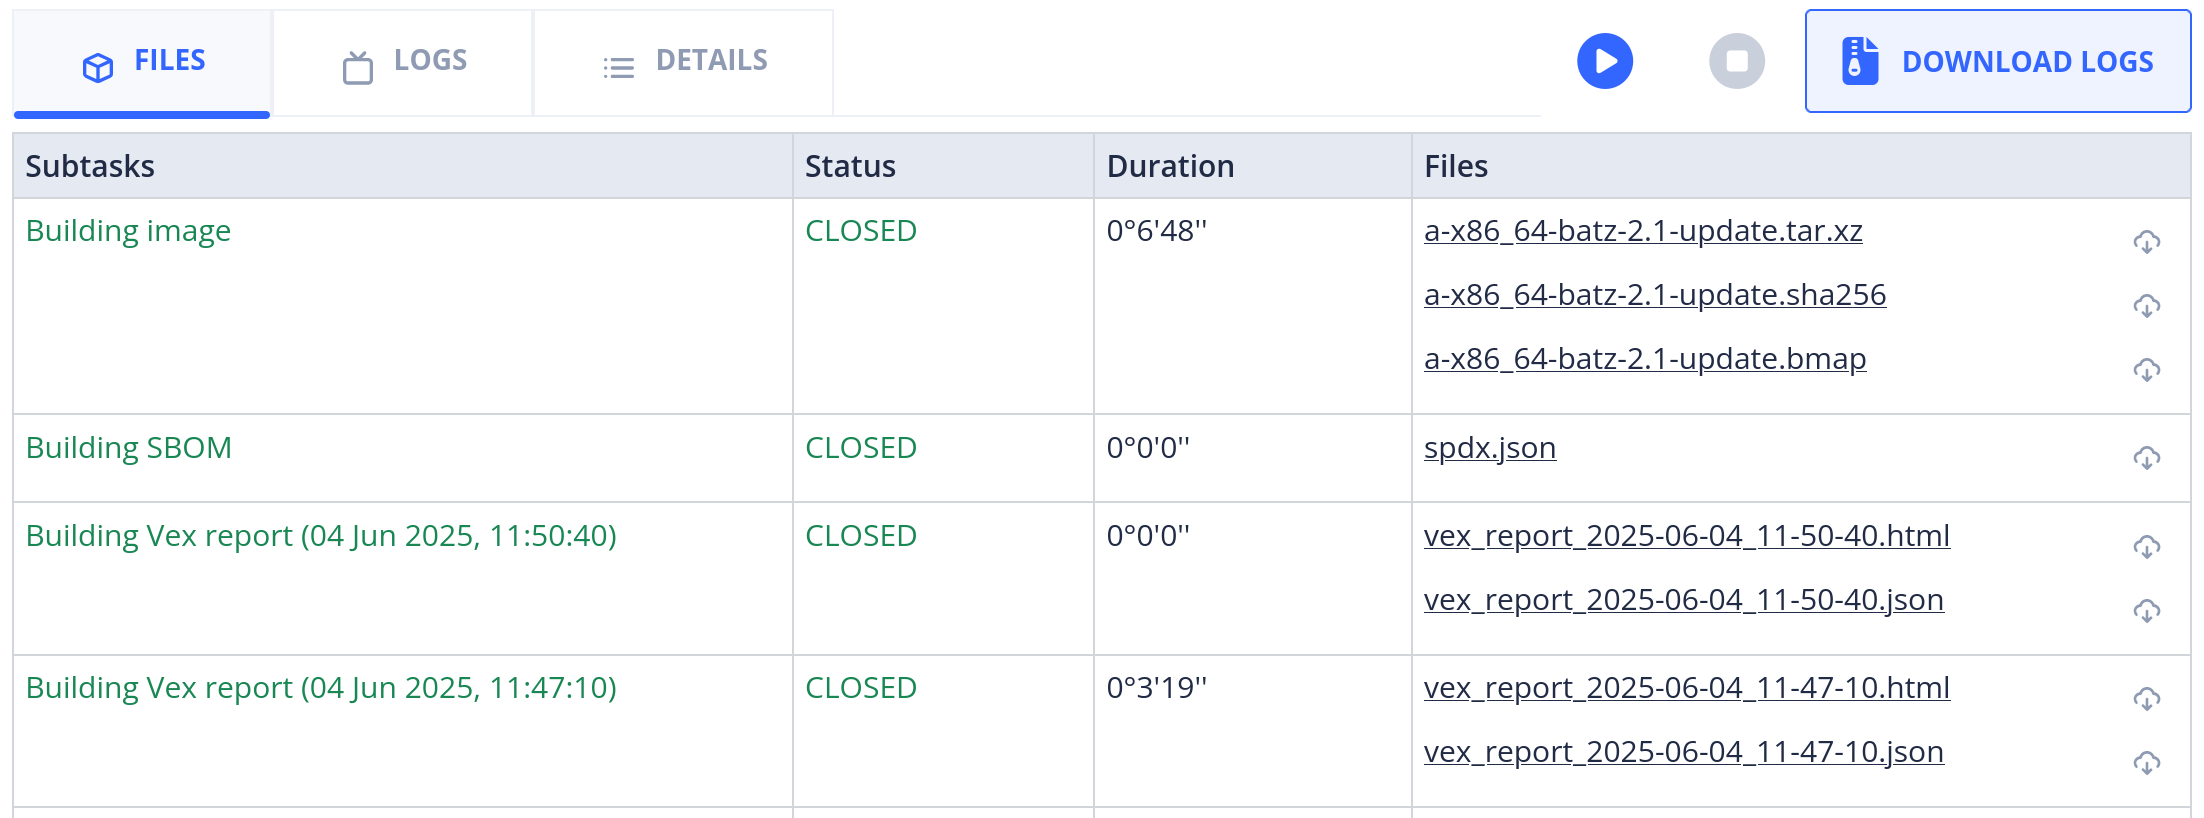Viewport: 2204px width, 818px height.
Task: Download icon for vex_report 11-50-40.json
Action: click(2146, 611)
